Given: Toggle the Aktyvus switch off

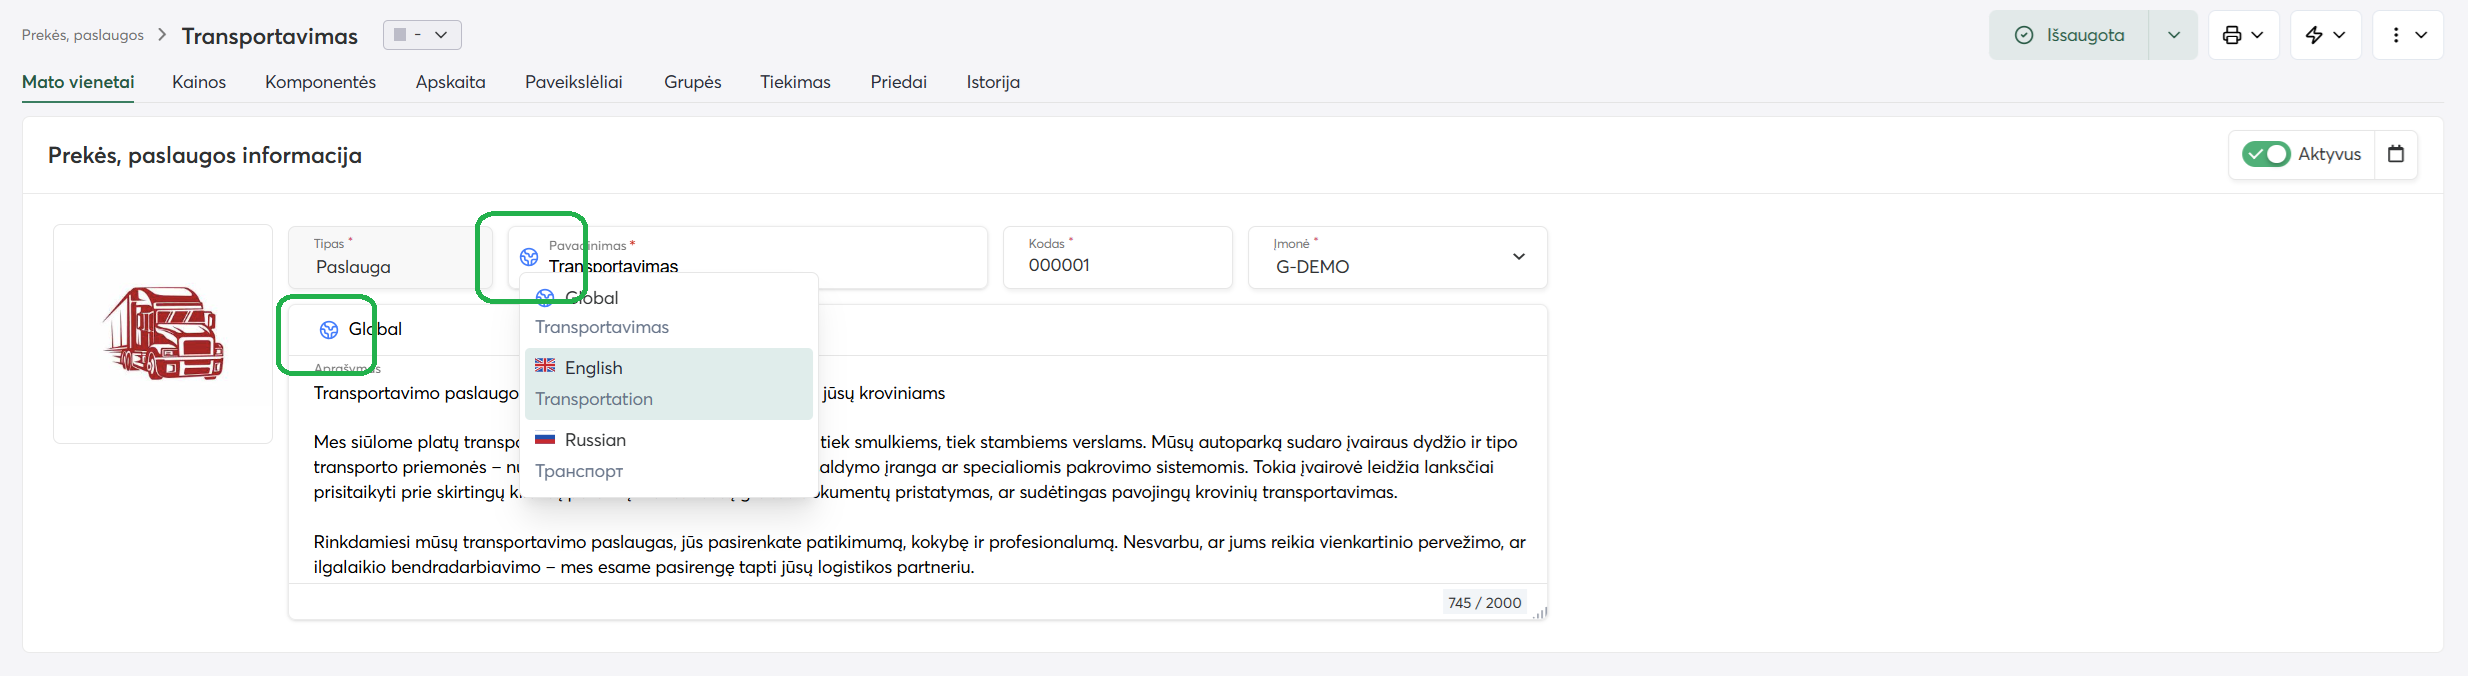Looking at the screenshot, I should click(2265, 154).
